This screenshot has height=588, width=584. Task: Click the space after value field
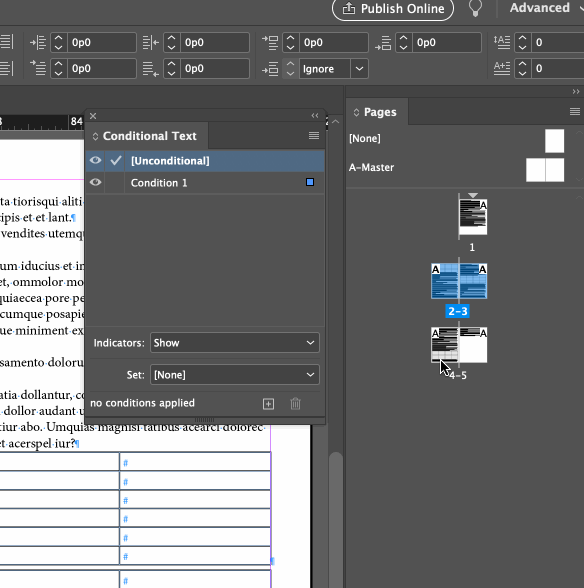click(447, 42)
